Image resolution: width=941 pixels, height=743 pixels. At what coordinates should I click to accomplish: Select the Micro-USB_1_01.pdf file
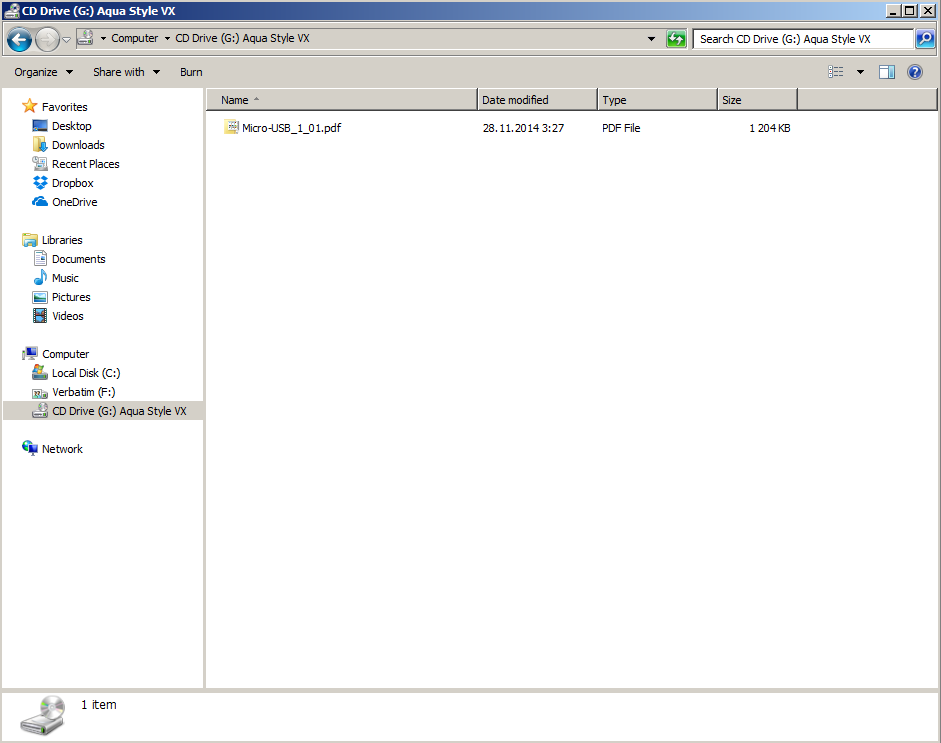pyautogui.click(x=291, y=128)
